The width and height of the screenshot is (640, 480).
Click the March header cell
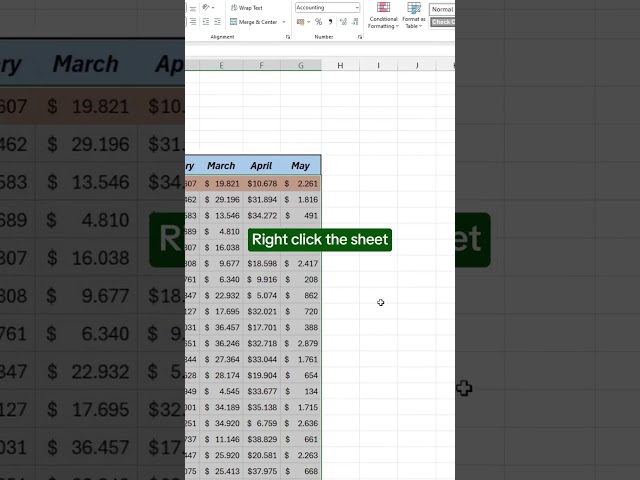(x=221, y=165)
